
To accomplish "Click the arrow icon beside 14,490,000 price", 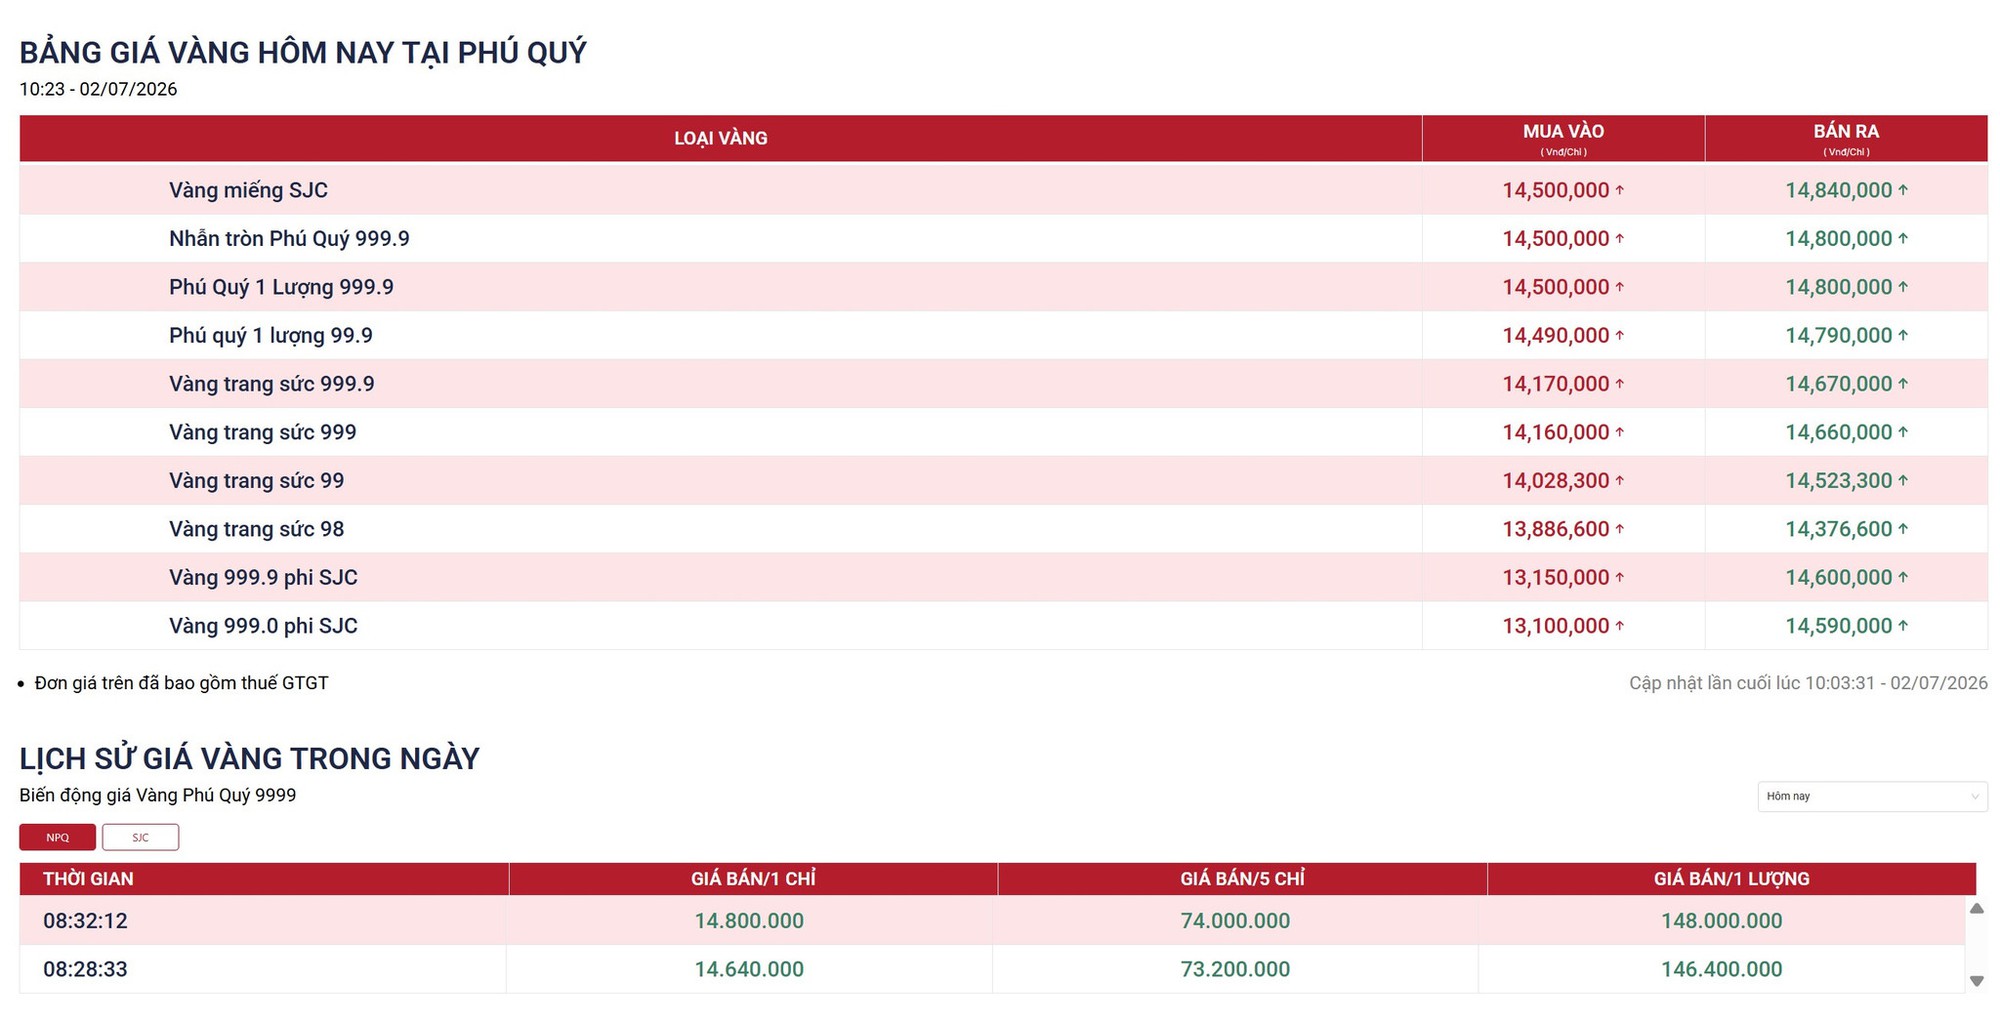I will [x=1619, y=335].
